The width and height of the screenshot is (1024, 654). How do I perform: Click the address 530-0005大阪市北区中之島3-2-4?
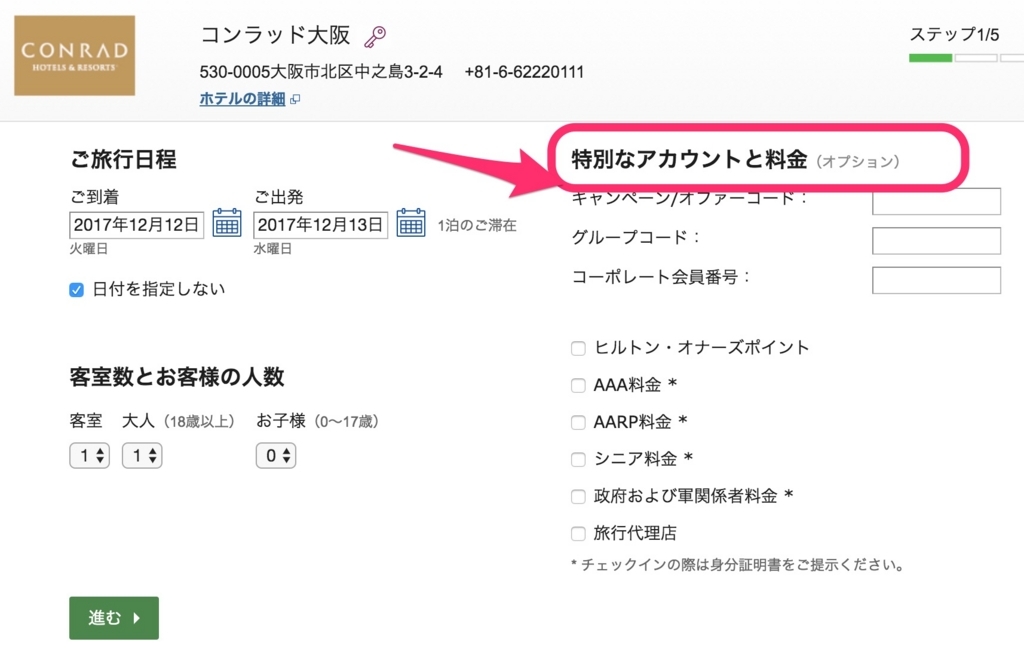pos(321,72)
